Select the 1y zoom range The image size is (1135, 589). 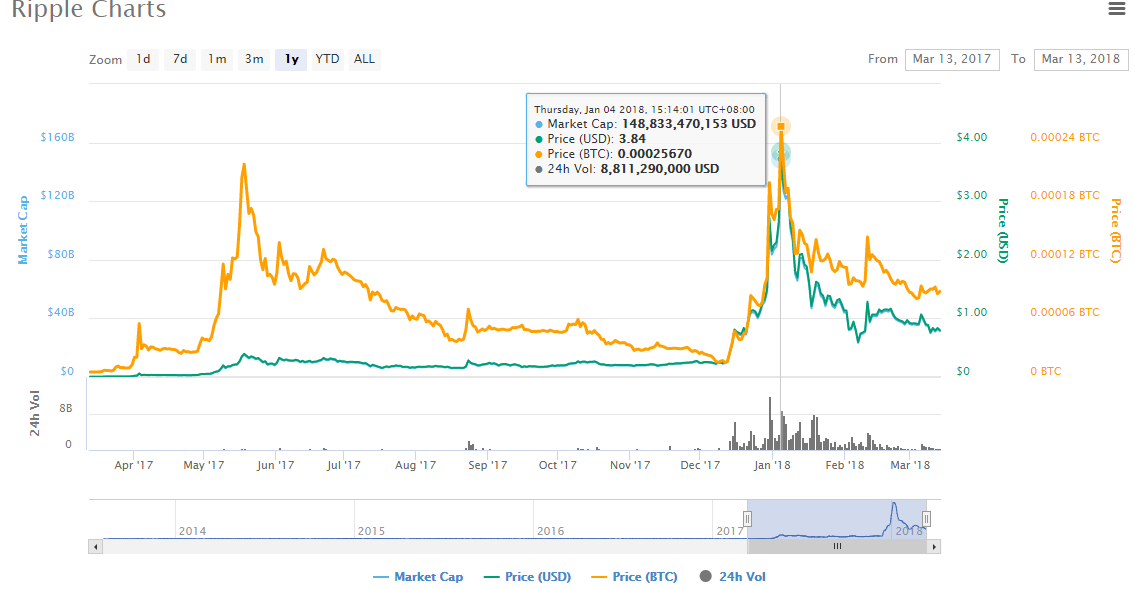coord(291,59)
